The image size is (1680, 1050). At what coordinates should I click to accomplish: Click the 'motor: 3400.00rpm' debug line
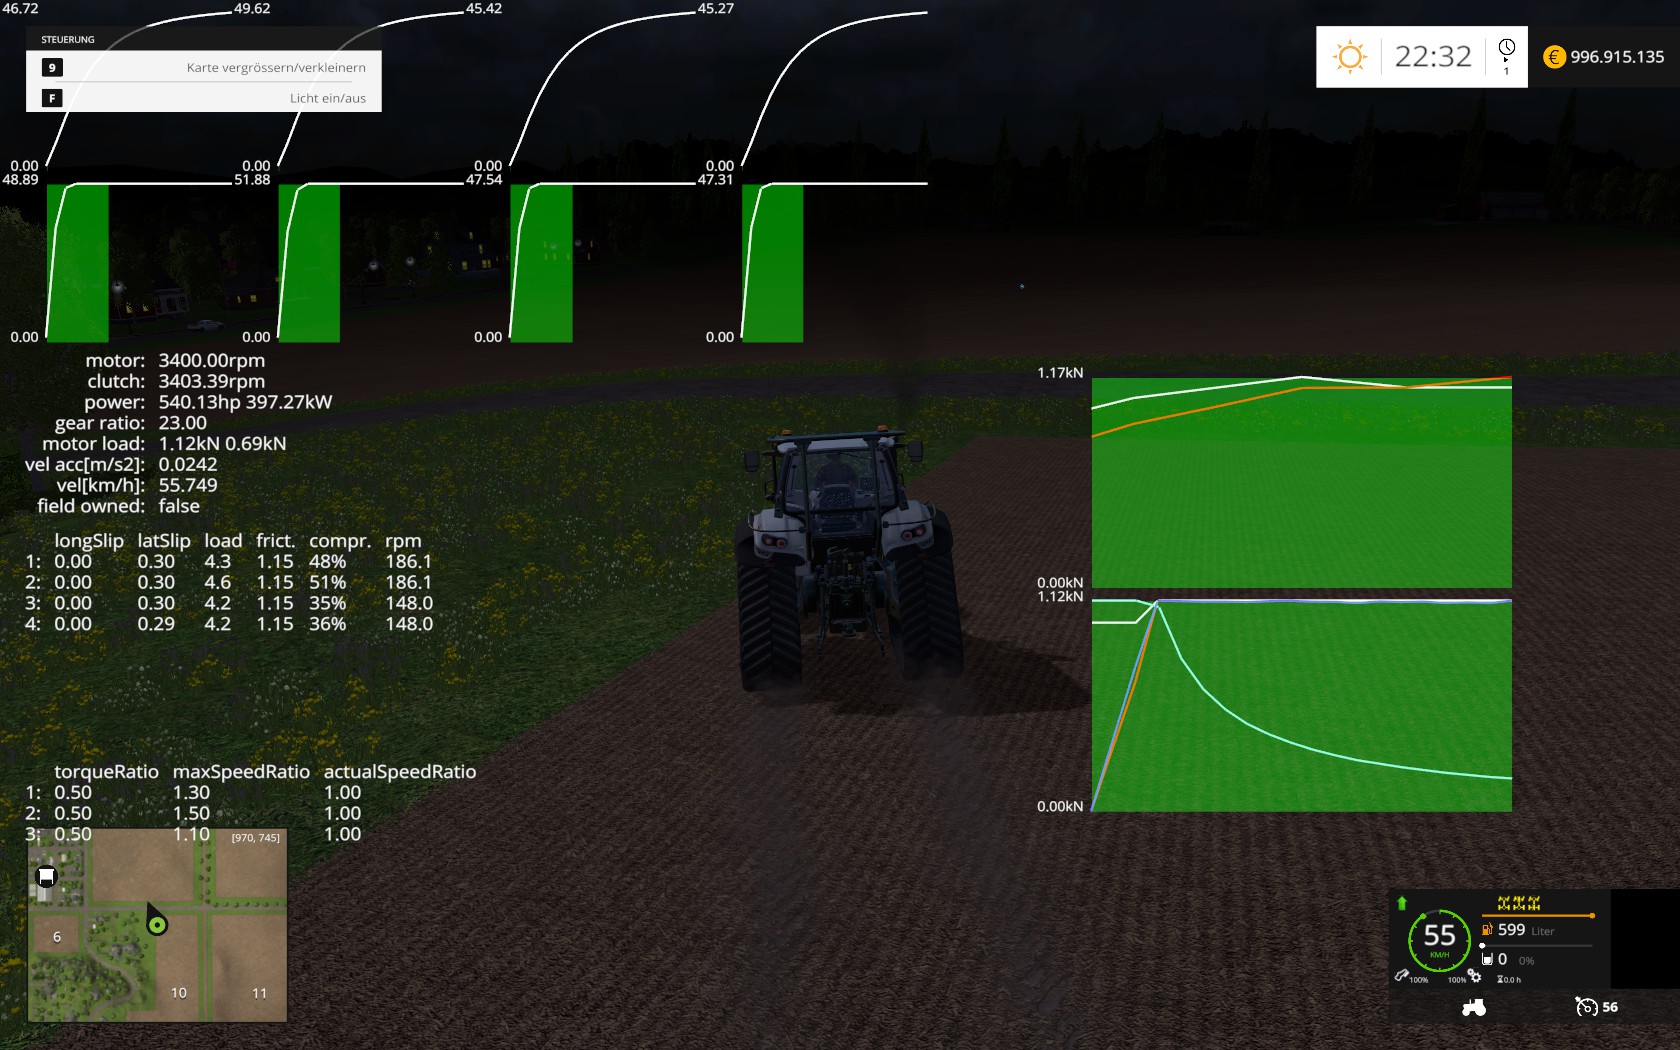(x=175, y=360)
